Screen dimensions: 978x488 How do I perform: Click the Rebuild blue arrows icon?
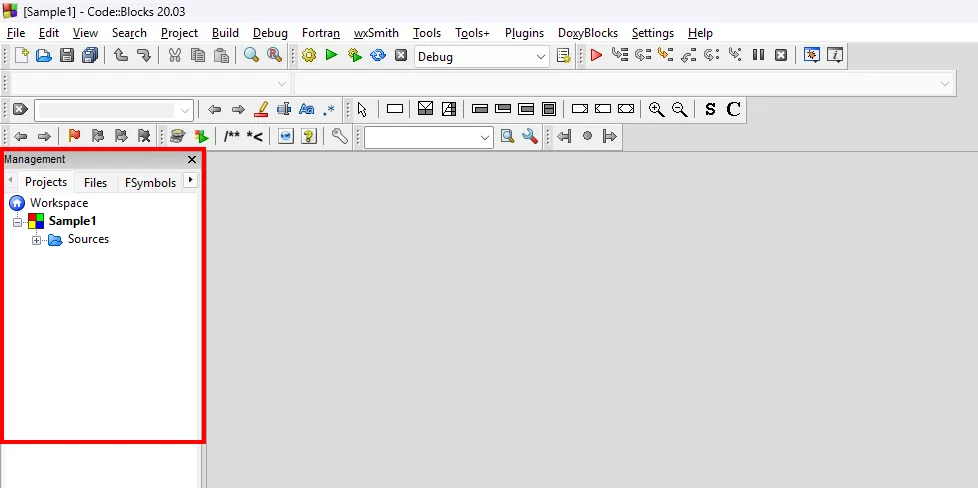(377, 56)
